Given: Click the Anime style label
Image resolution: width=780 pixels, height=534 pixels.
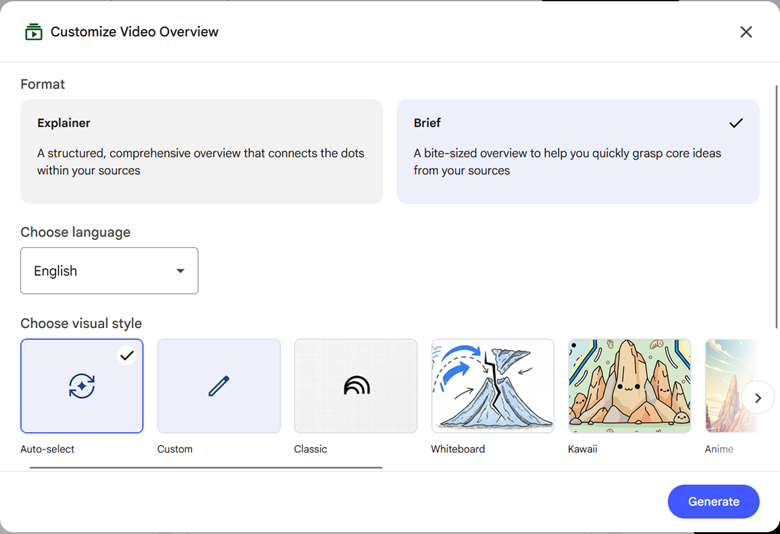Looking at the screenshot, I should [719, 449].
